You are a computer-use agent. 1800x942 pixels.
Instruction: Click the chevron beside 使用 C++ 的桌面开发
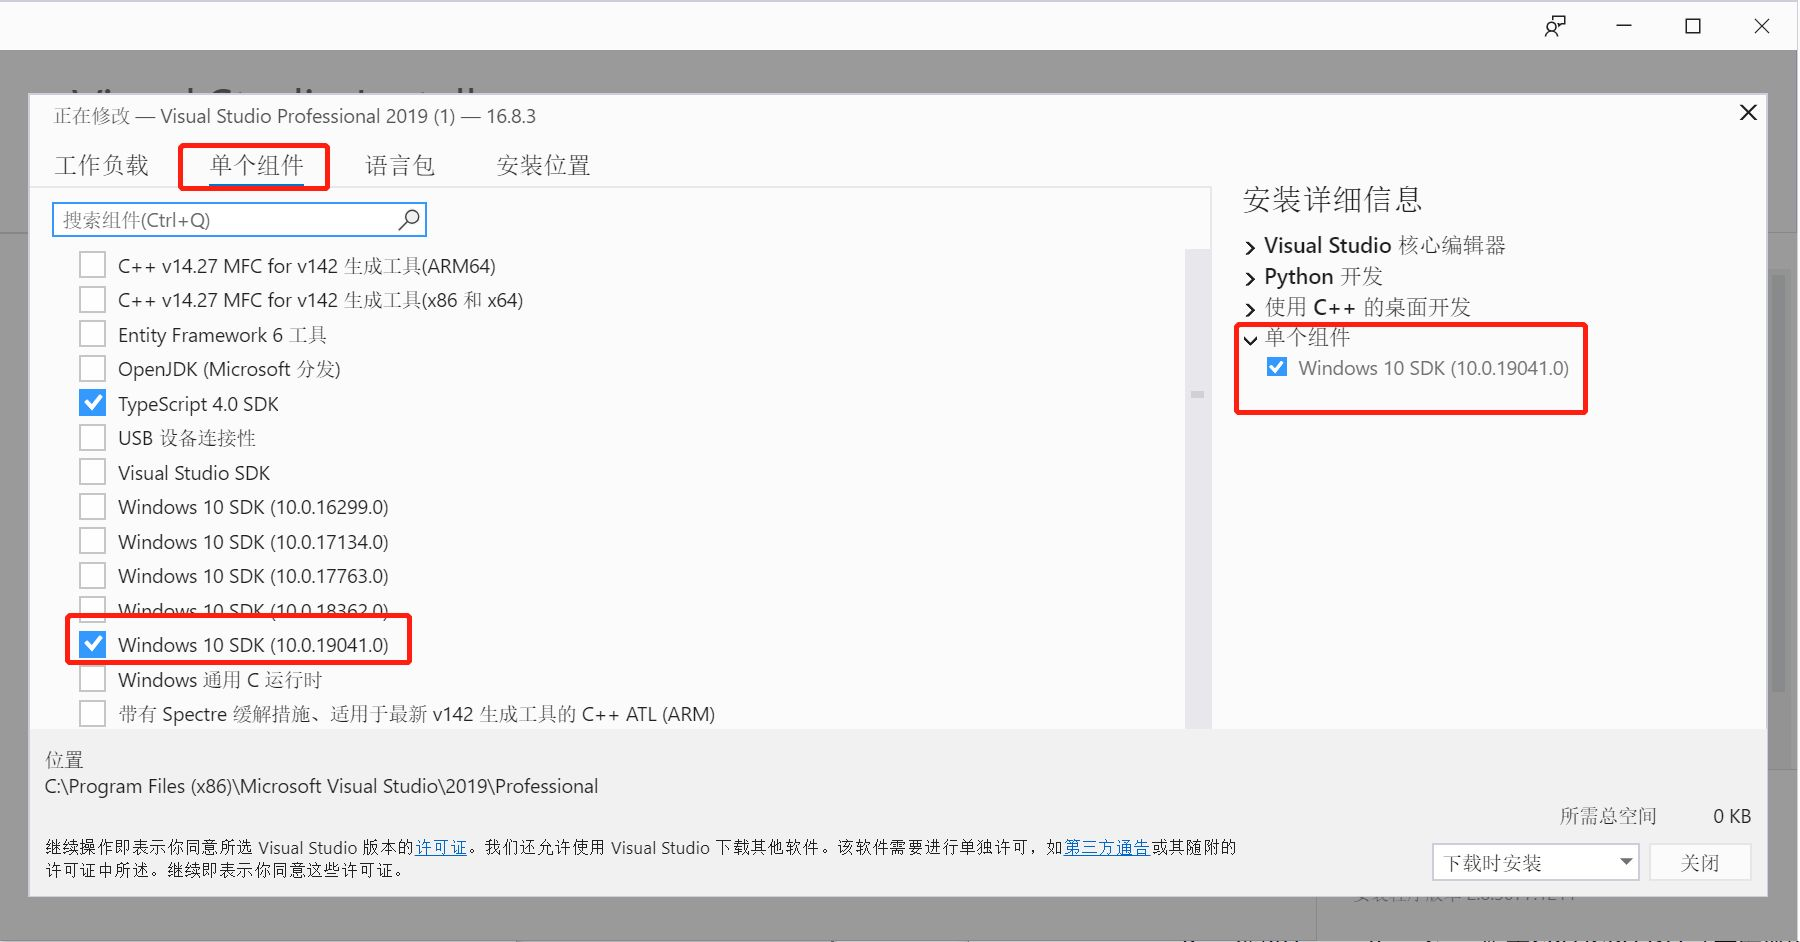(x=1249, y=308)
